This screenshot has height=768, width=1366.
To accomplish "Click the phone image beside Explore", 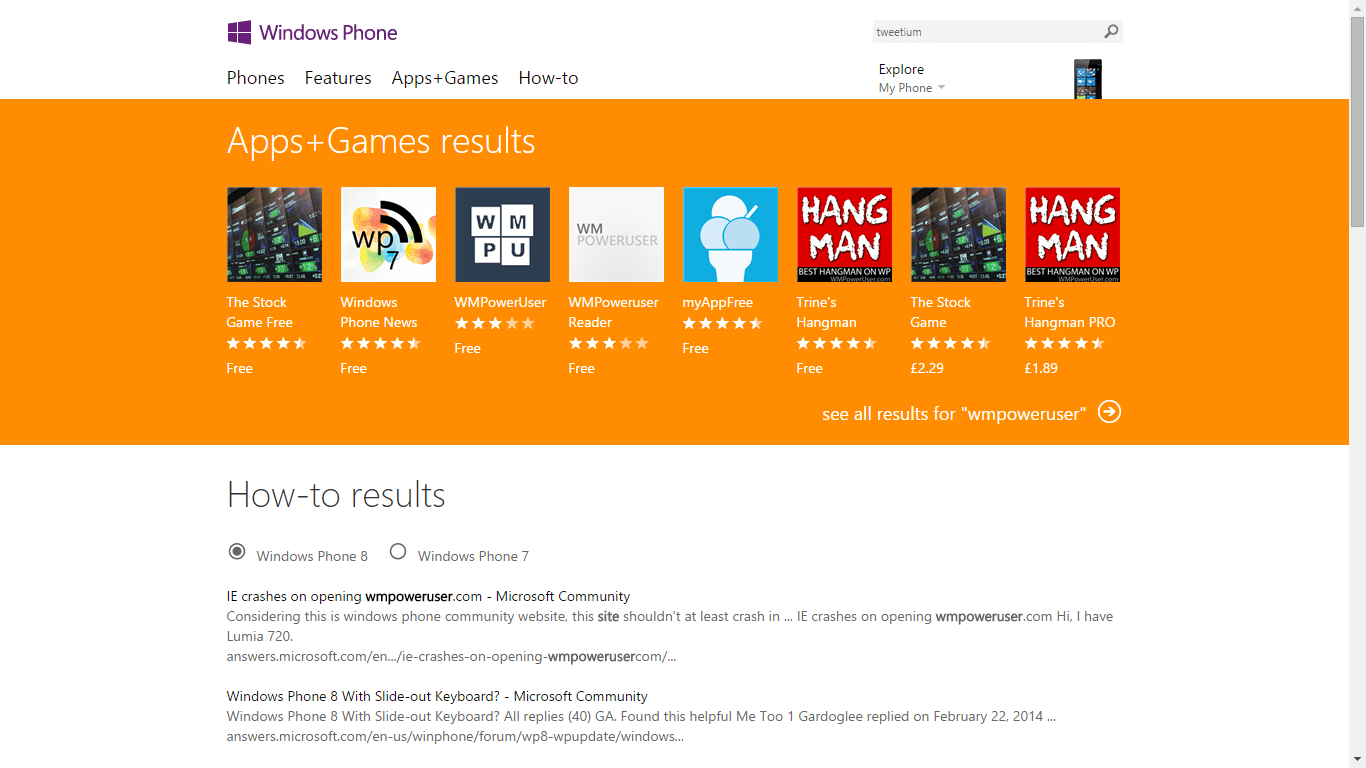I will (x=1088, y=79).
